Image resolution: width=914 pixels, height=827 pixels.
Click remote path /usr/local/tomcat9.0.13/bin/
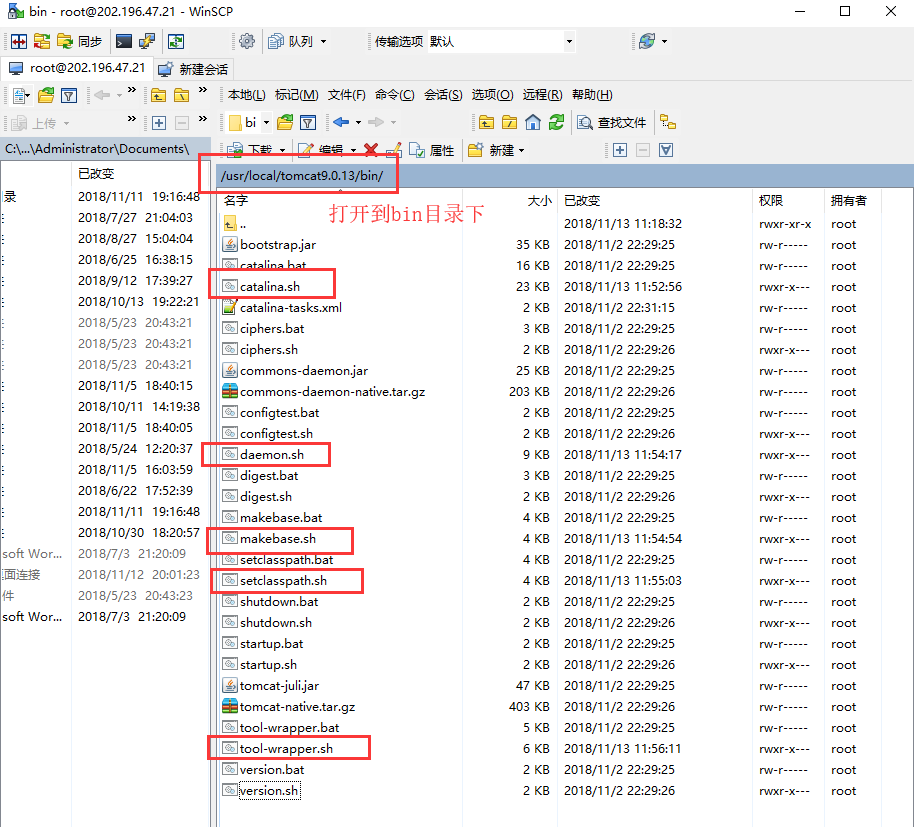point(302,175)
